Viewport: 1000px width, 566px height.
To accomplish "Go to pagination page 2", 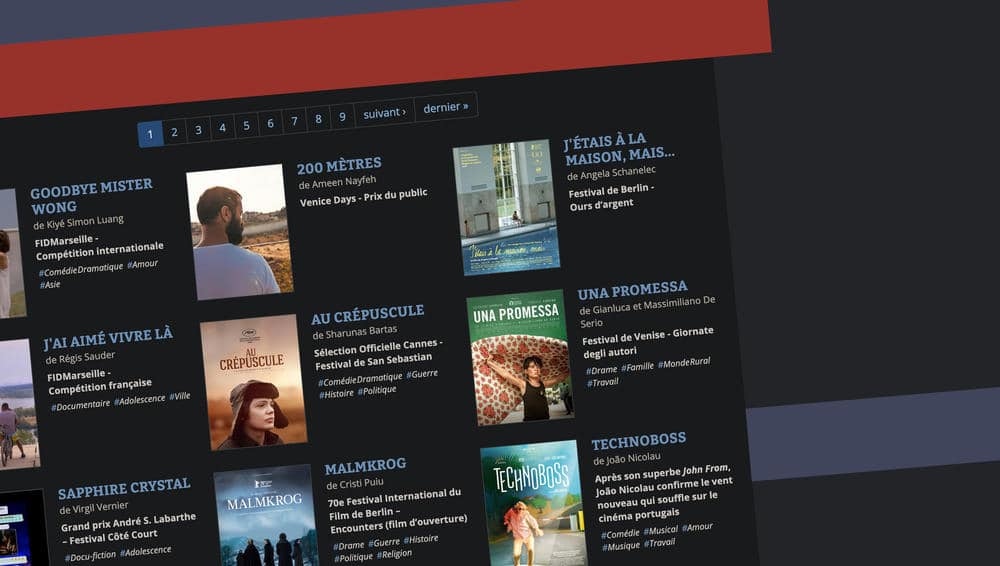I will tap(174, 132).
